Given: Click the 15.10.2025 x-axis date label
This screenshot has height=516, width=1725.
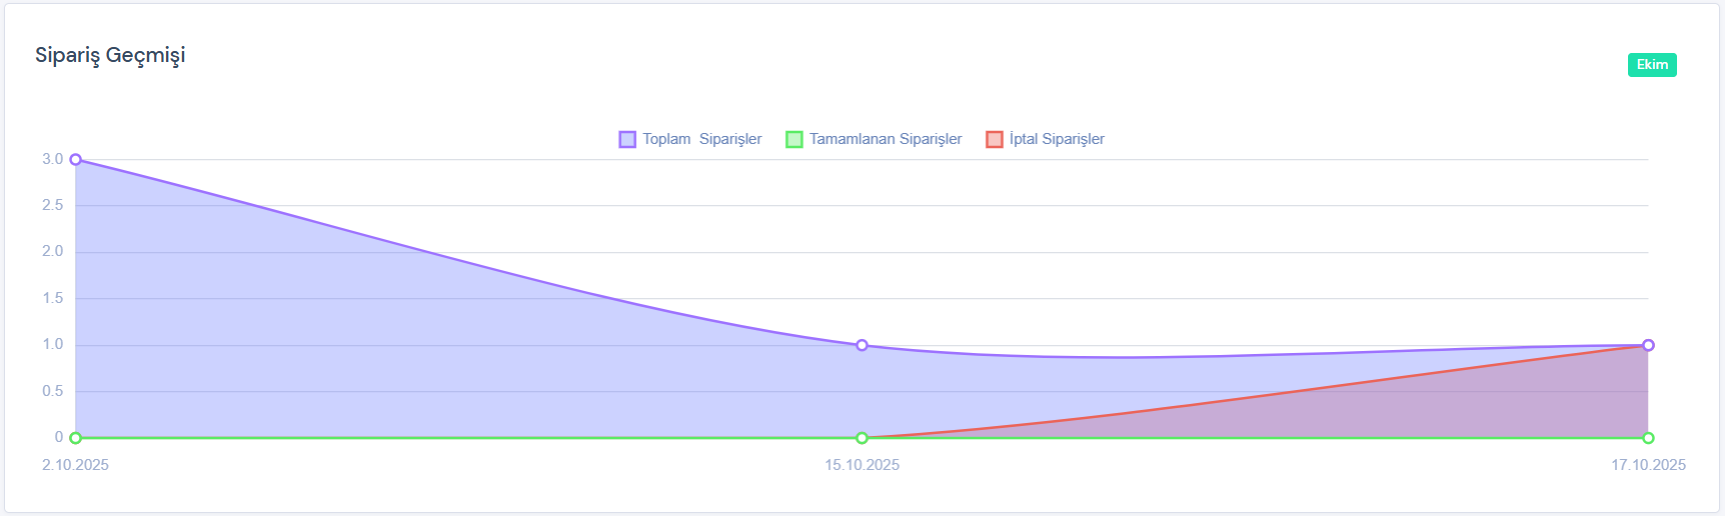Looking at the screenshot, I should [x=862, y=465].
